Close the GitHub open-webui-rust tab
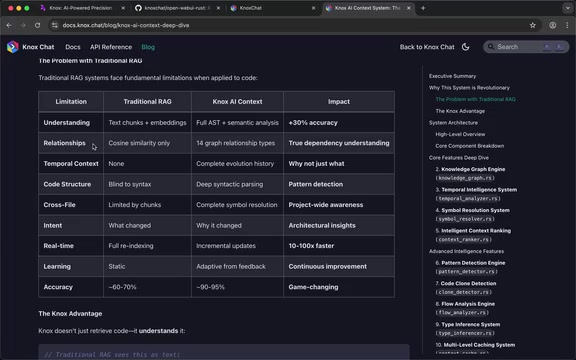576x360 pixels. point(218,8)
